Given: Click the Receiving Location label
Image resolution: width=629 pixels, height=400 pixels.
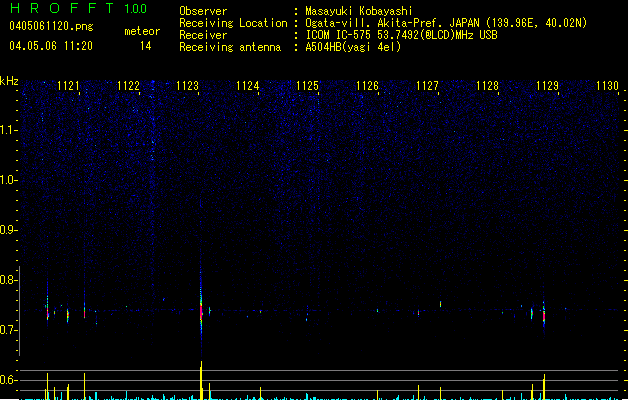Looking at the screenshot, I should tap(233, 23).
